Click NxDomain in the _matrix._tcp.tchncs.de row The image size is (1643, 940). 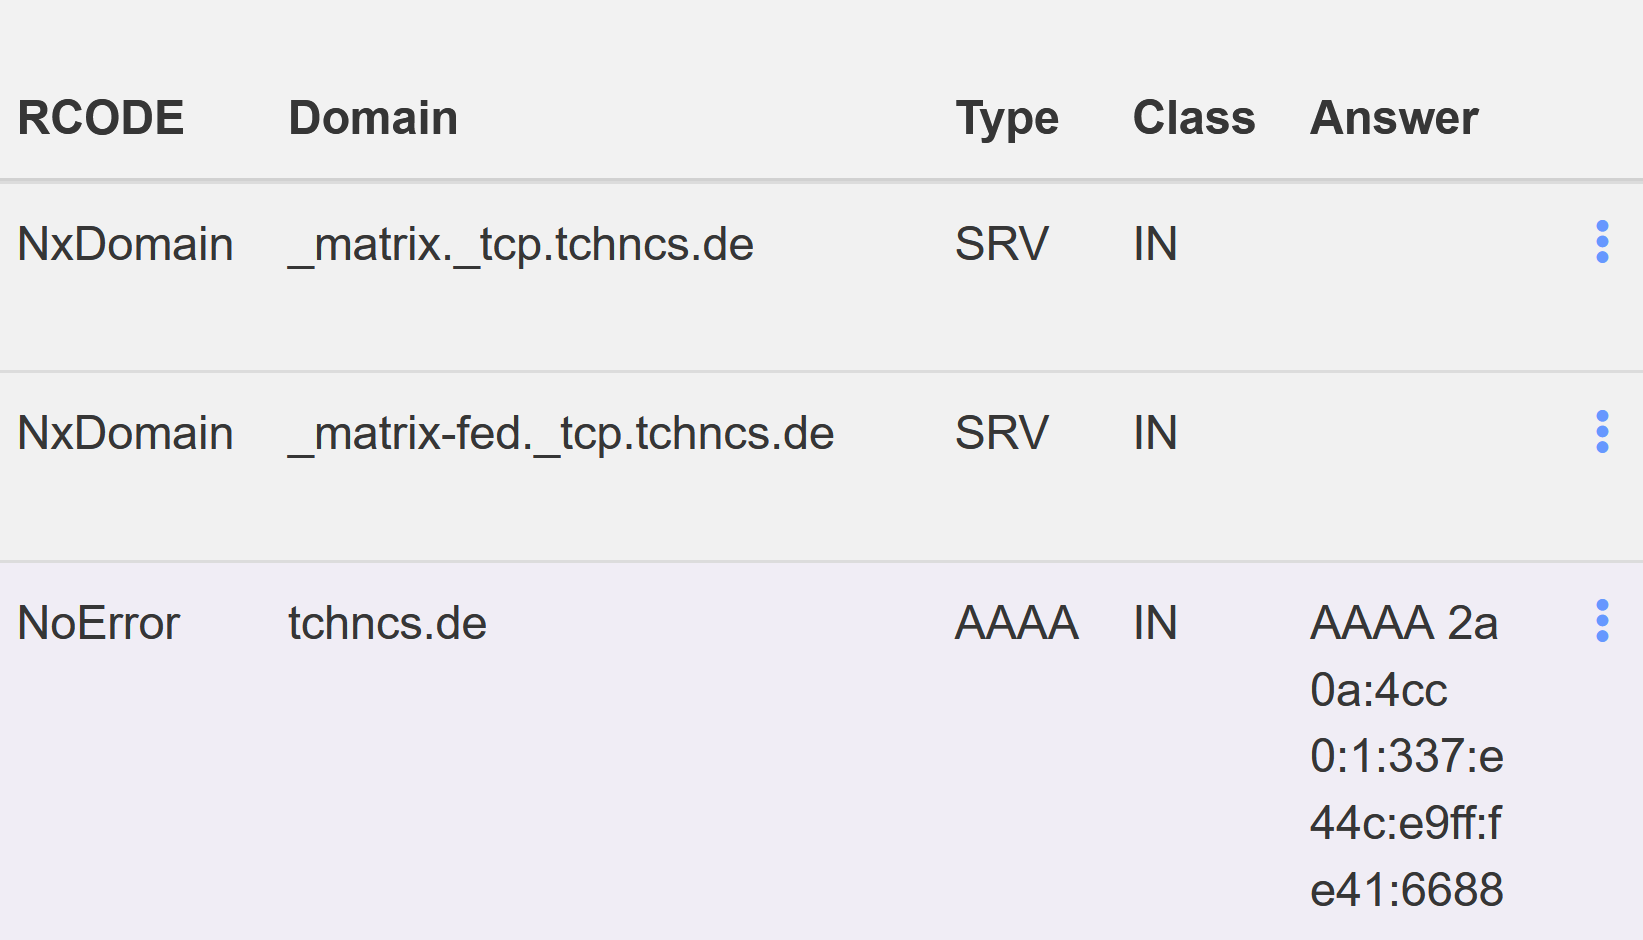[125, 244]
